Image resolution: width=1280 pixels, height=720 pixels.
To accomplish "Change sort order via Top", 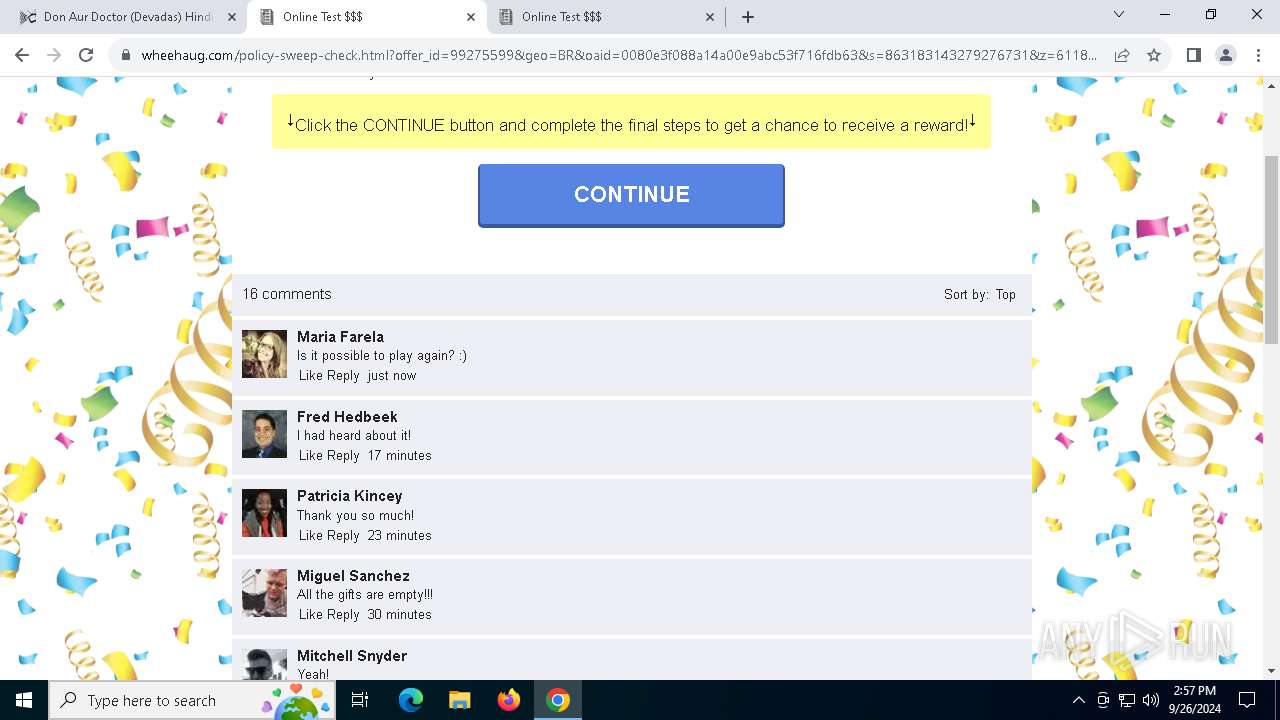I will (x=1005, y=294).
